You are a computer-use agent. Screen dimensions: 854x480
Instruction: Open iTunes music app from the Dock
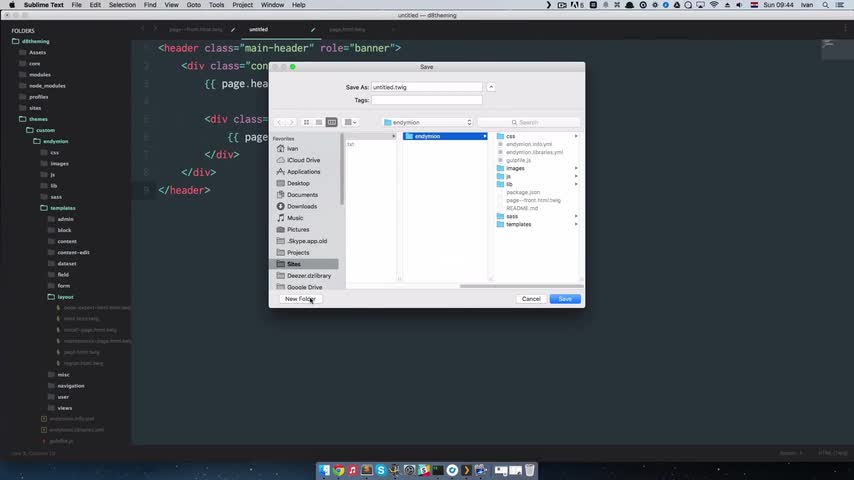(352, 470)
